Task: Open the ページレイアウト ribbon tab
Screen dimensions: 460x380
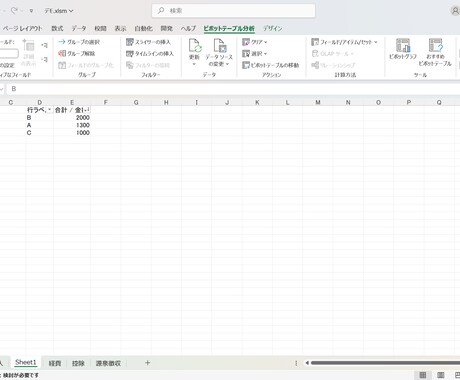Action: pos(22,29)
